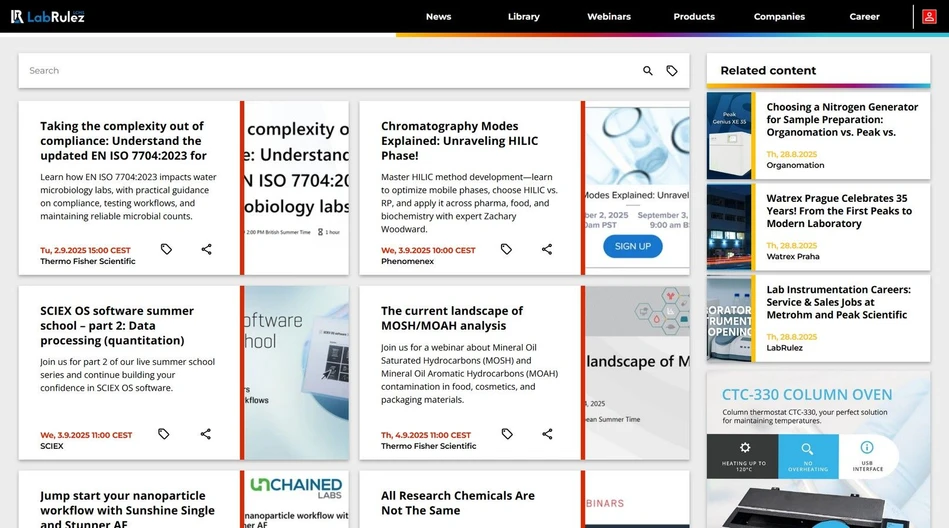949x528 pixels.
Task: Click the CTC-330 COLUMN OVEN ad heading
Action: [806, 395]
